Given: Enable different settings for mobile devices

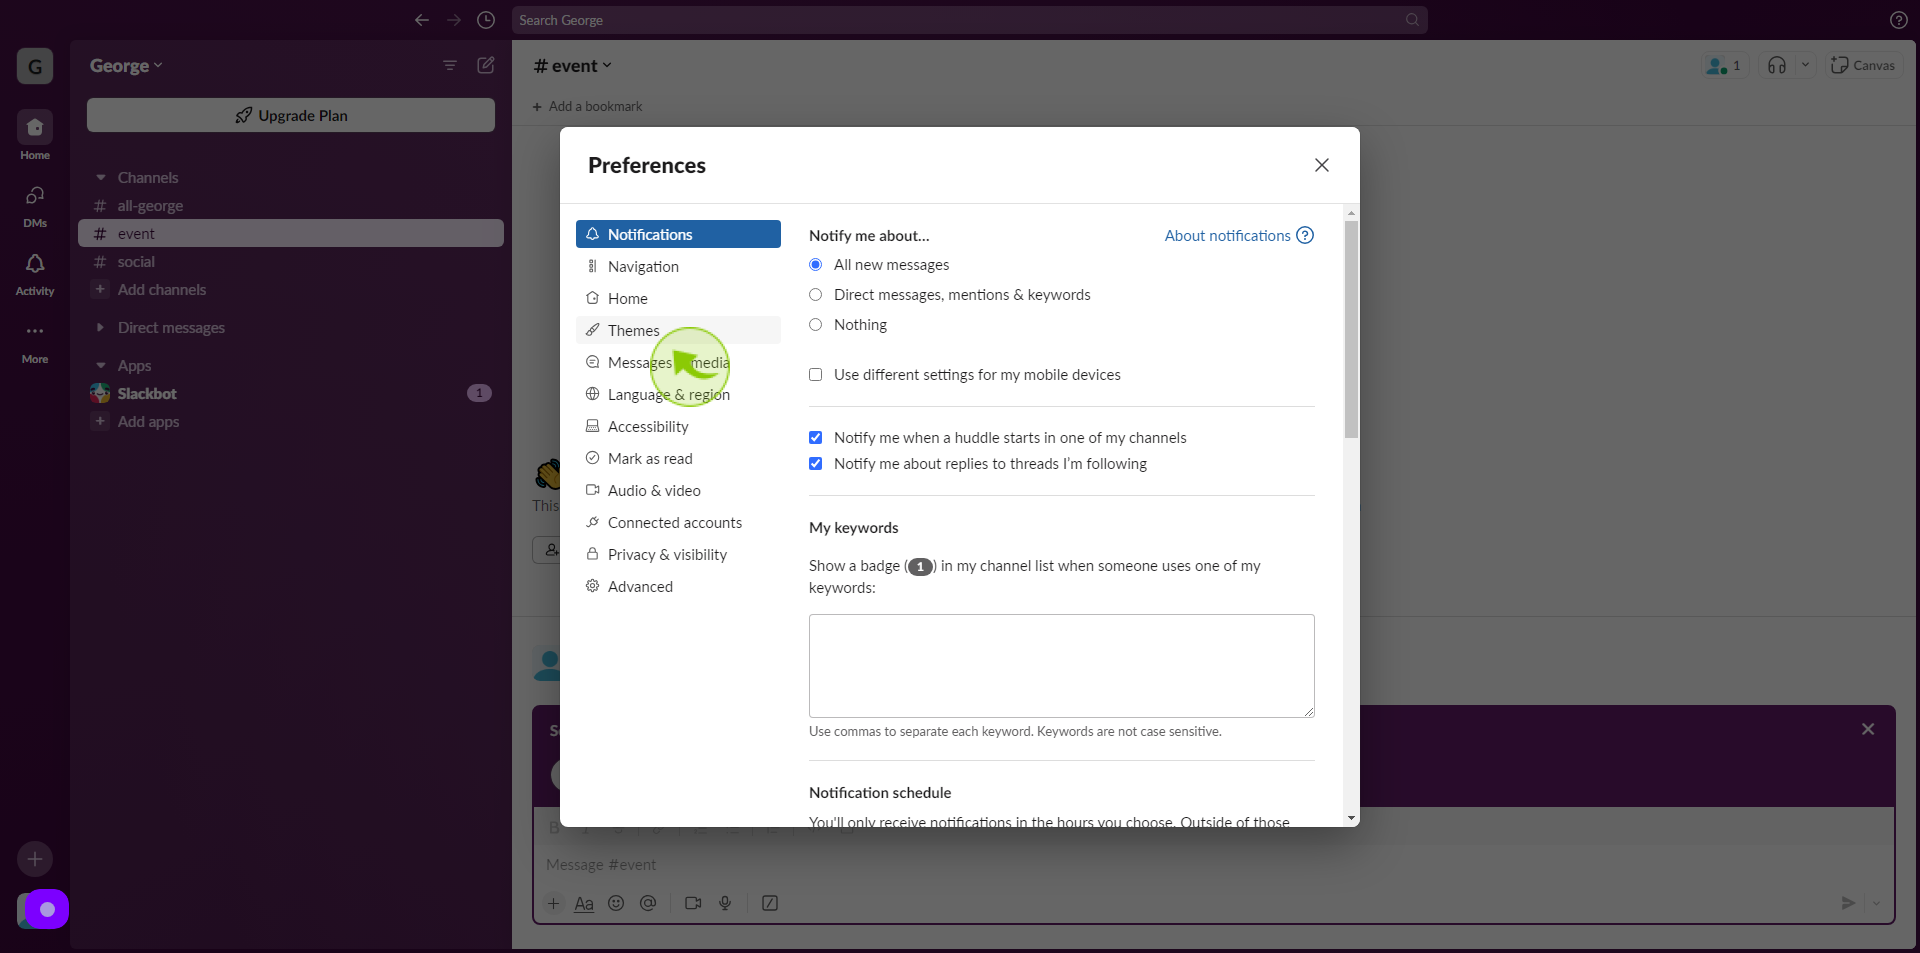Looking at the screenshot, I should click(816, 375).
